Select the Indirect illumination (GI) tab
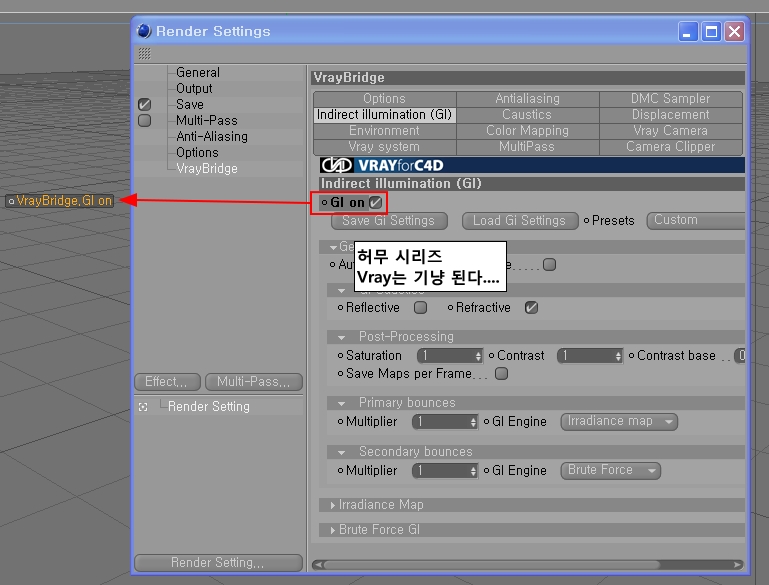 (x=384, y=115)
